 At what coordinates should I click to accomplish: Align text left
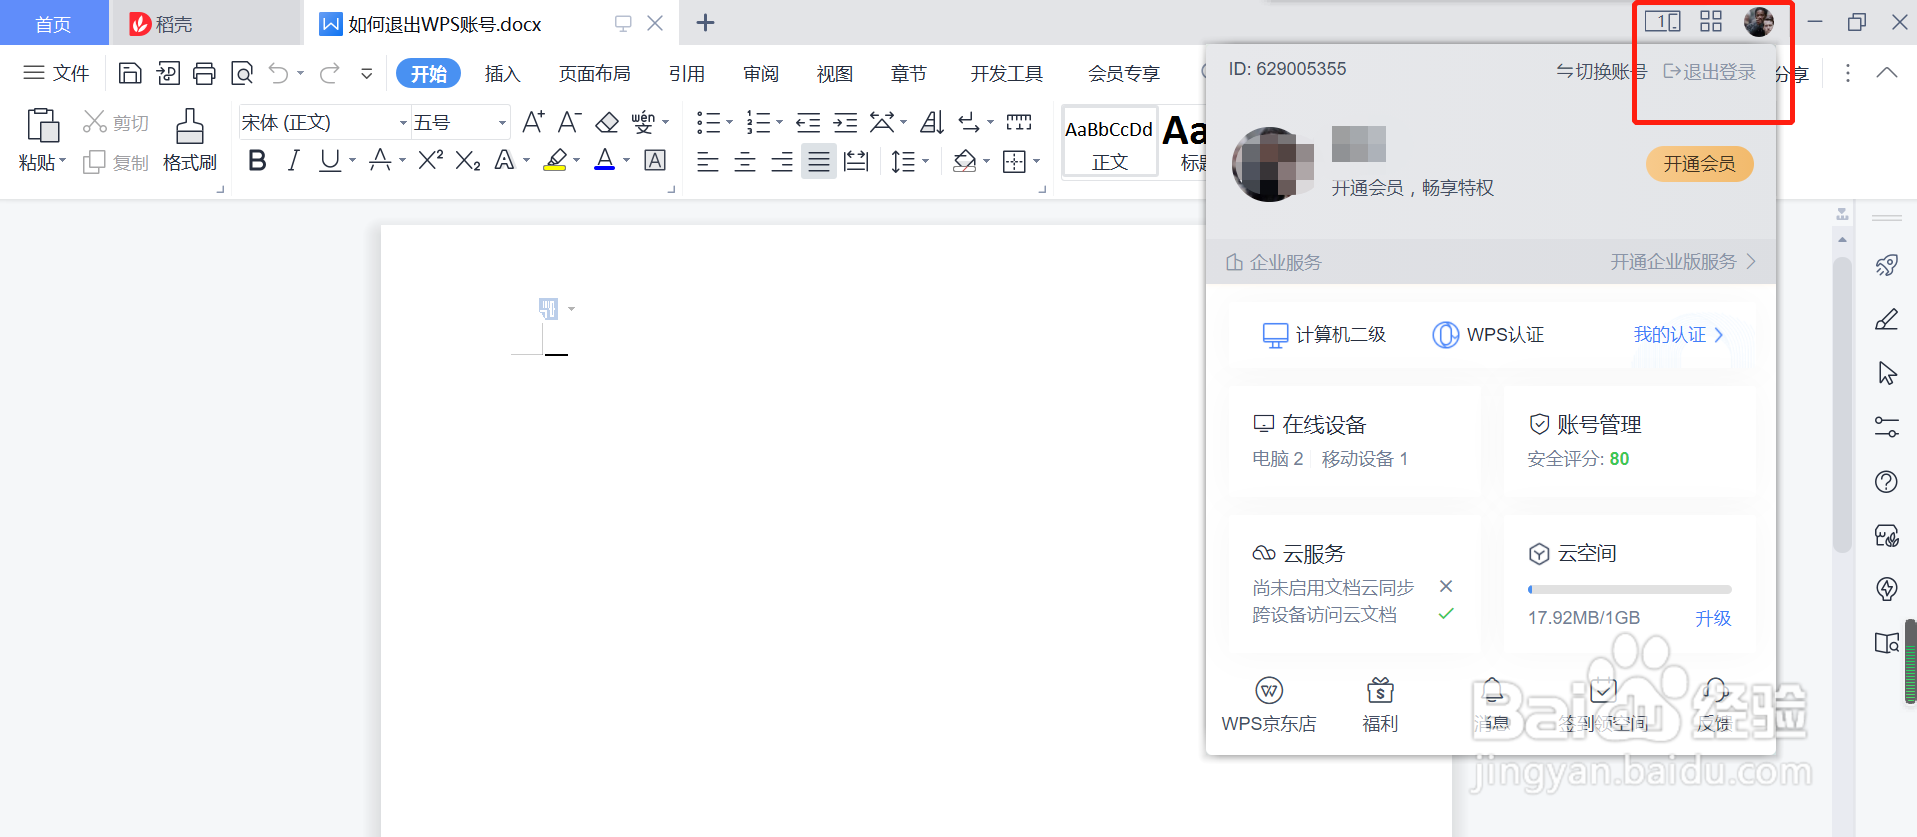[708, 161]
